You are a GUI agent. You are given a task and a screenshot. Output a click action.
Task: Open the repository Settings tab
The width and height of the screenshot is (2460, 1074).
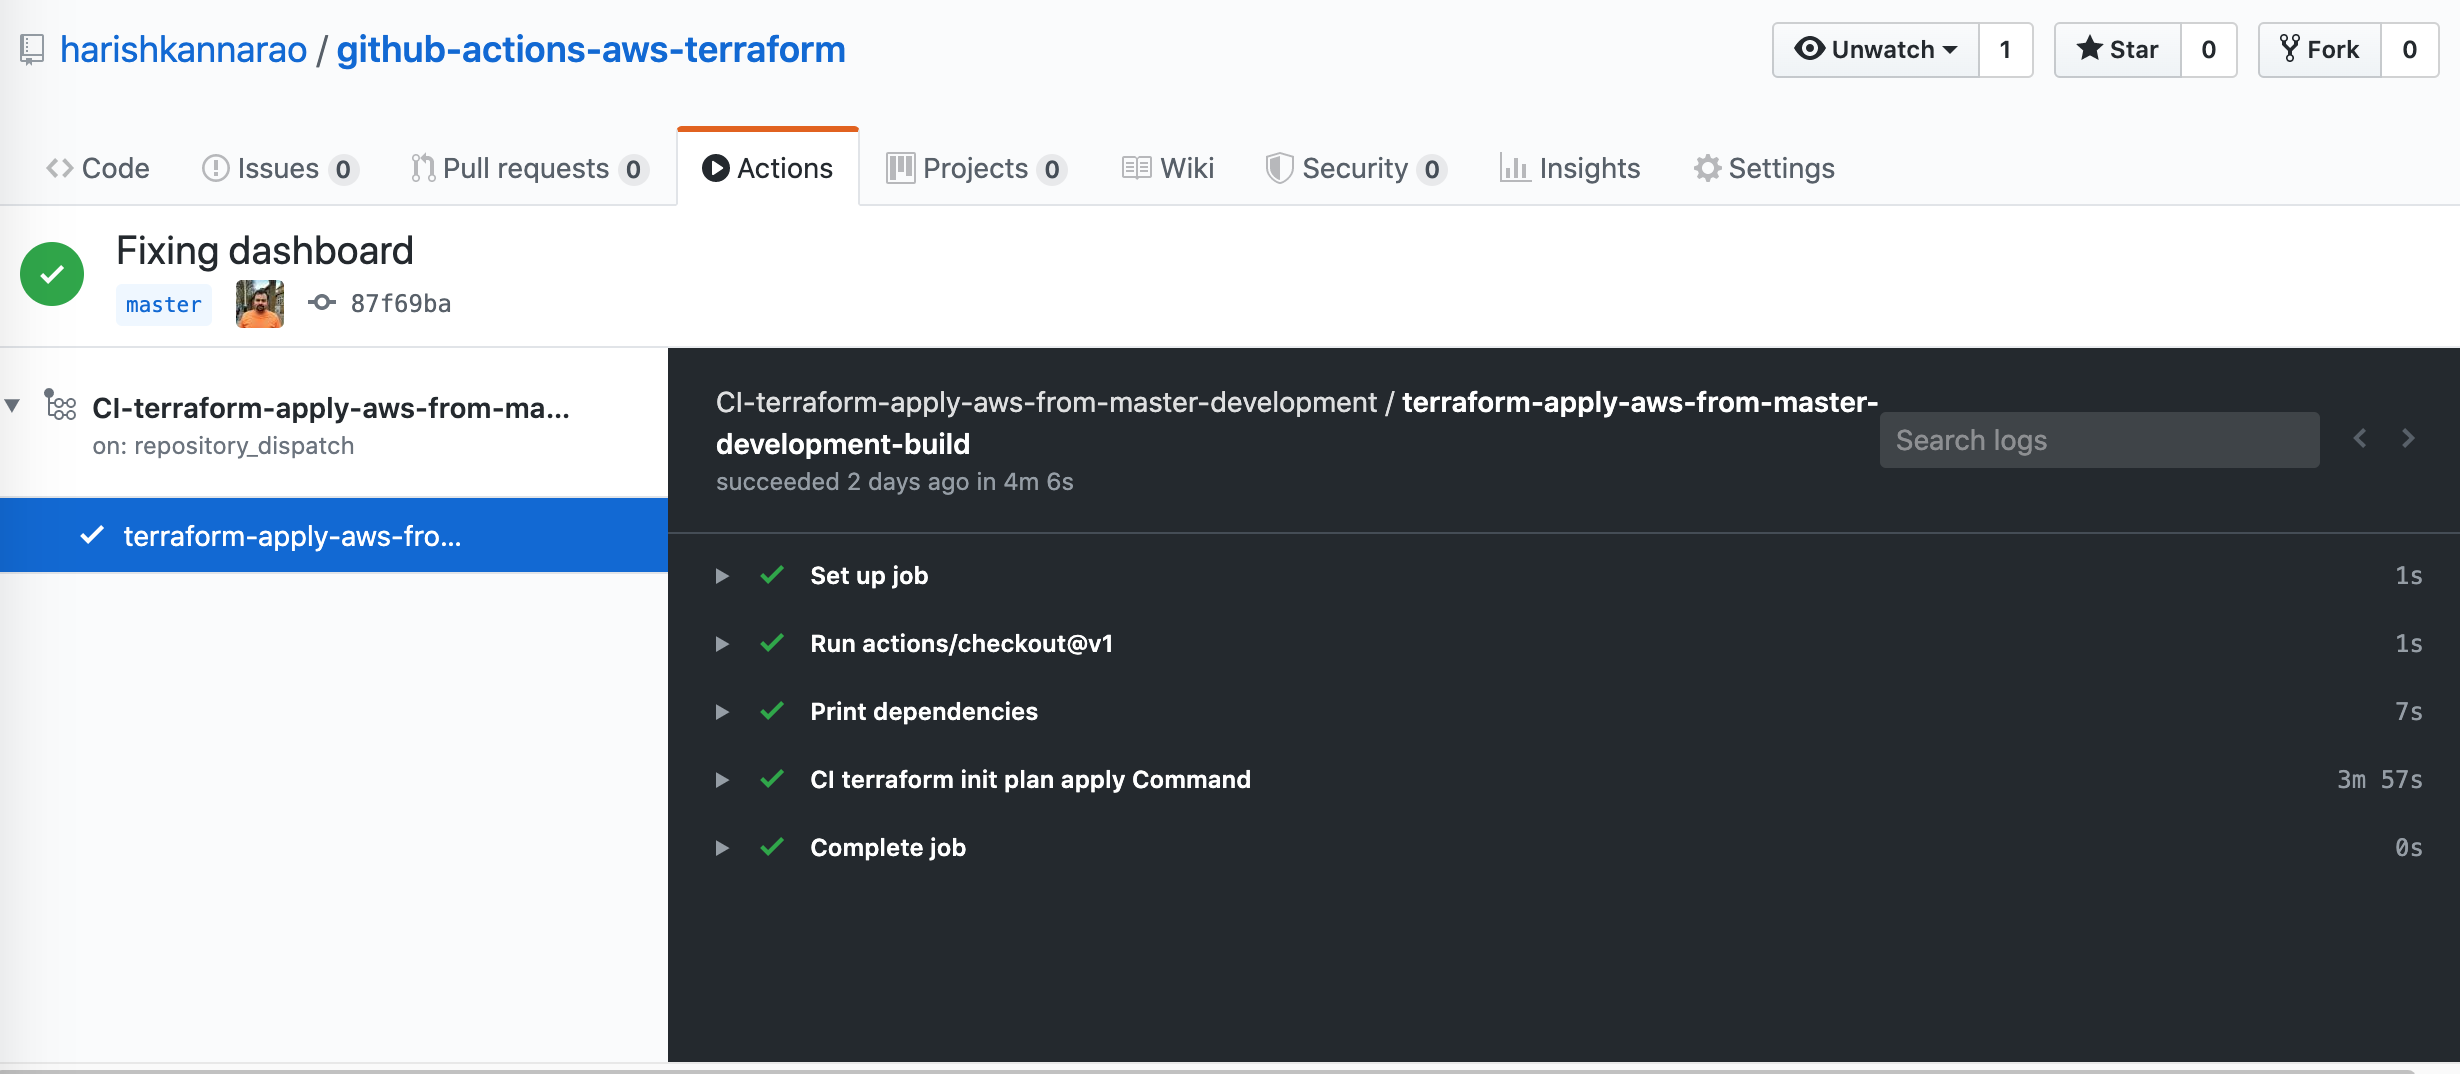point(1764,168)
